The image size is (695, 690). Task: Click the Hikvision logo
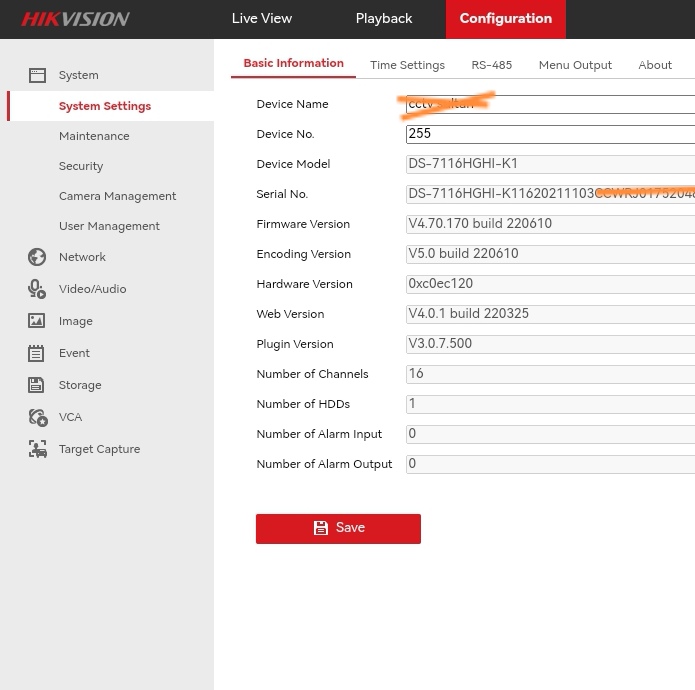pyautogui.click(x=75, y=19)
